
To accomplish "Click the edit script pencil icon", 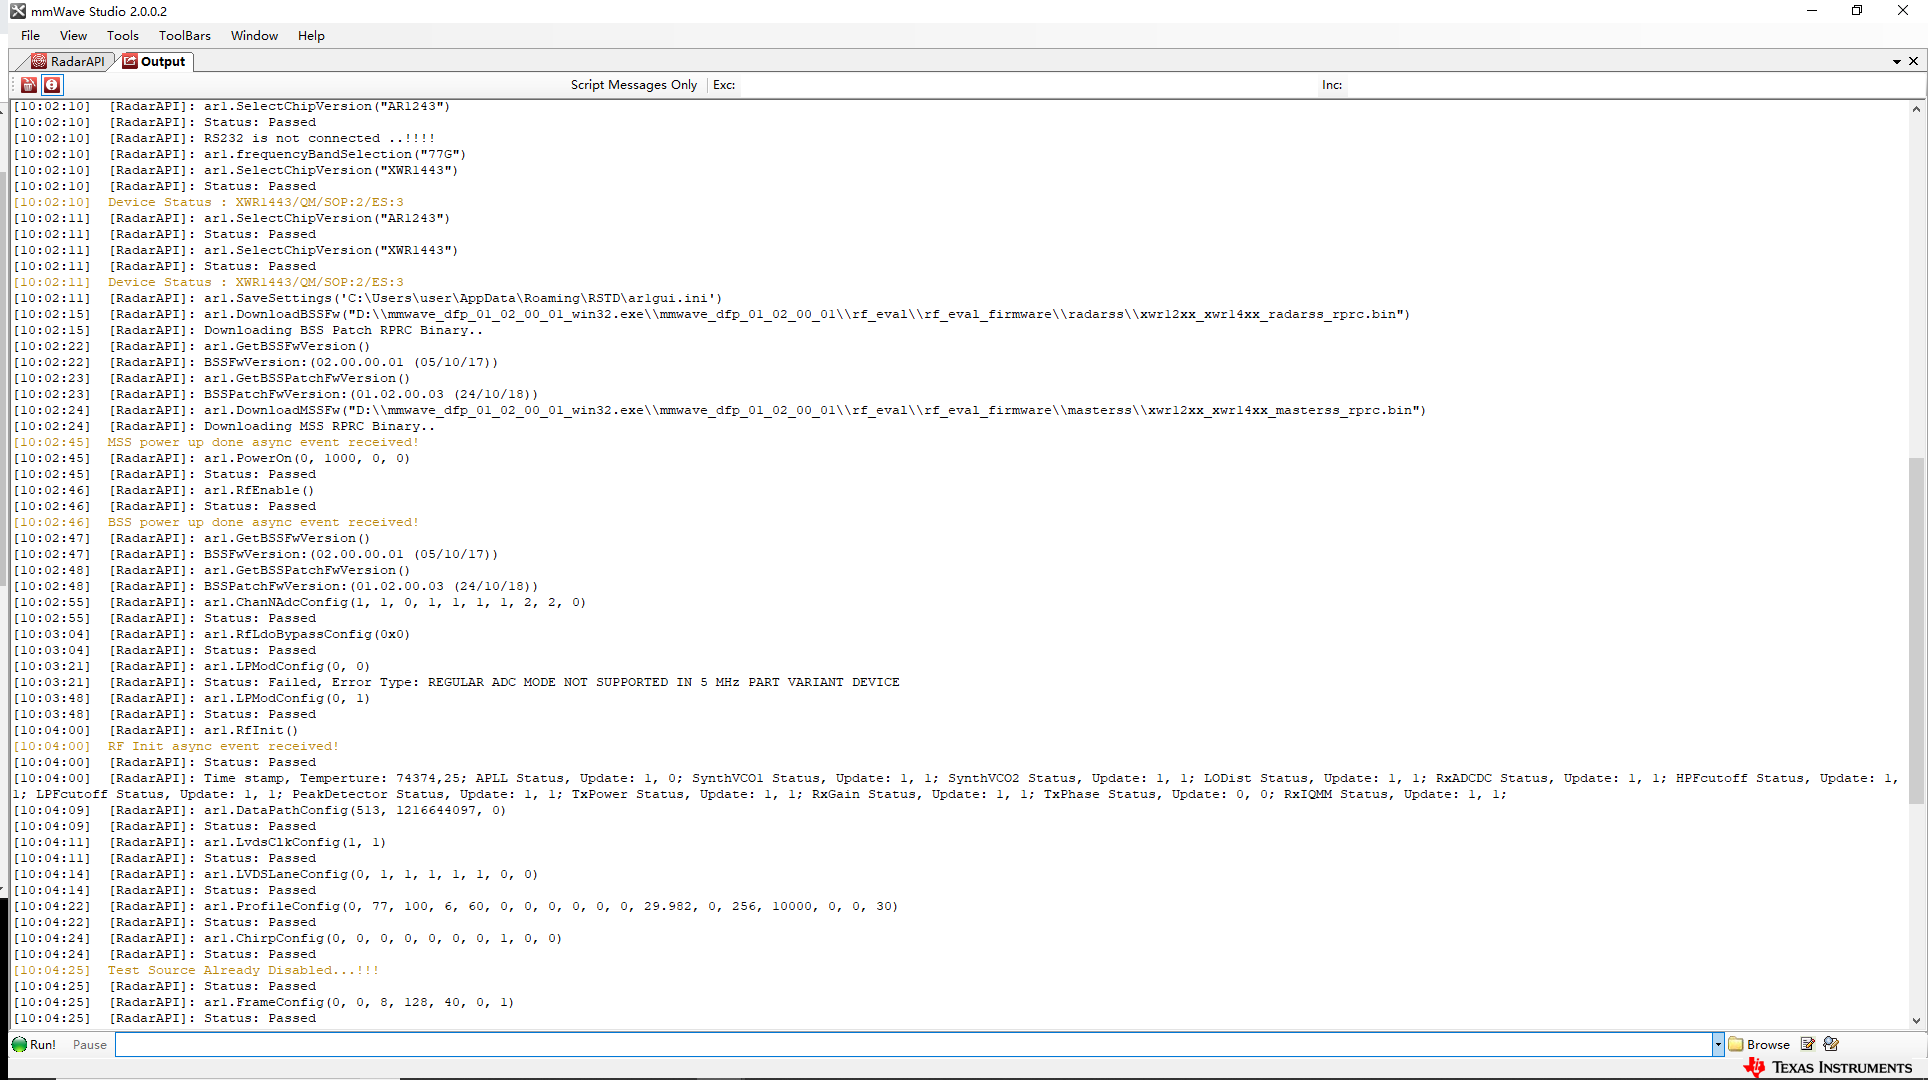I will click(1808, 1044).
